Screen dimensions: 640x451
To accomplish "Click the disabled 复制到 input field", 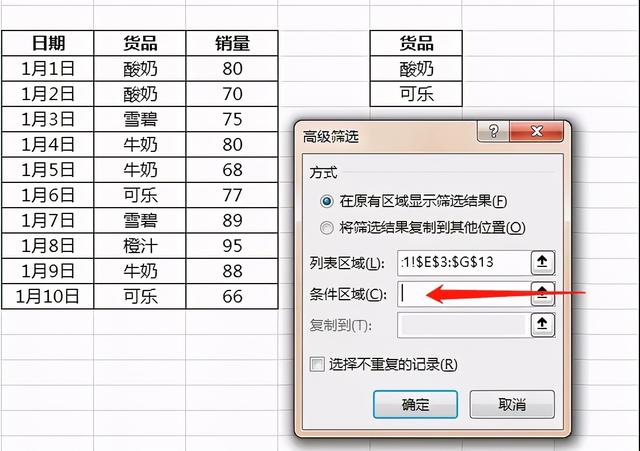I will [x=464, y=325].
